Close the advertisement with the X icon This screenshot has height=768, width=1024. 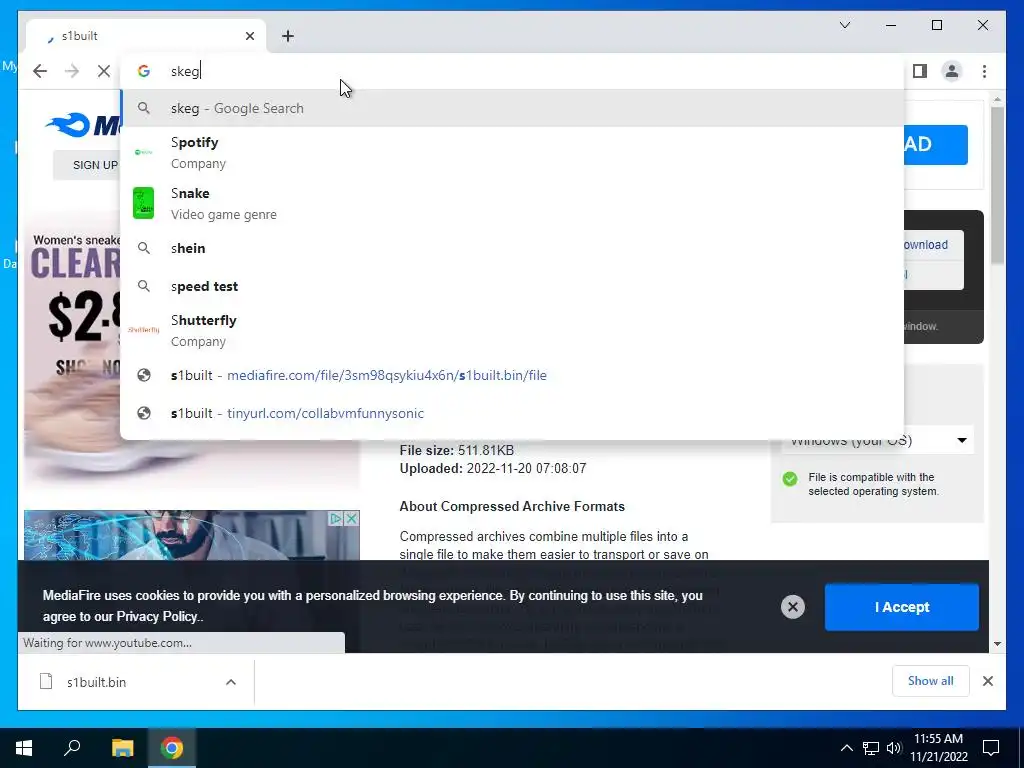tap(351, 519)
